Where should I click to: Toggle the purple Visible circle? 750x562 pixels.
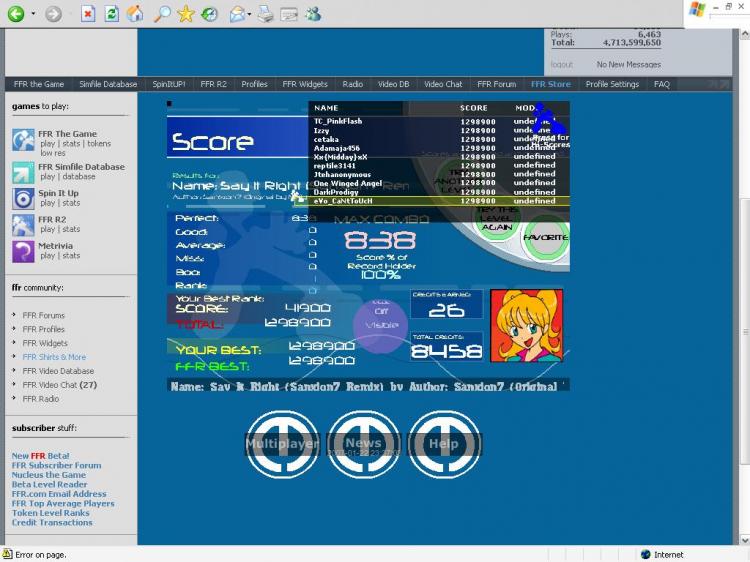[x=381, y=325]
